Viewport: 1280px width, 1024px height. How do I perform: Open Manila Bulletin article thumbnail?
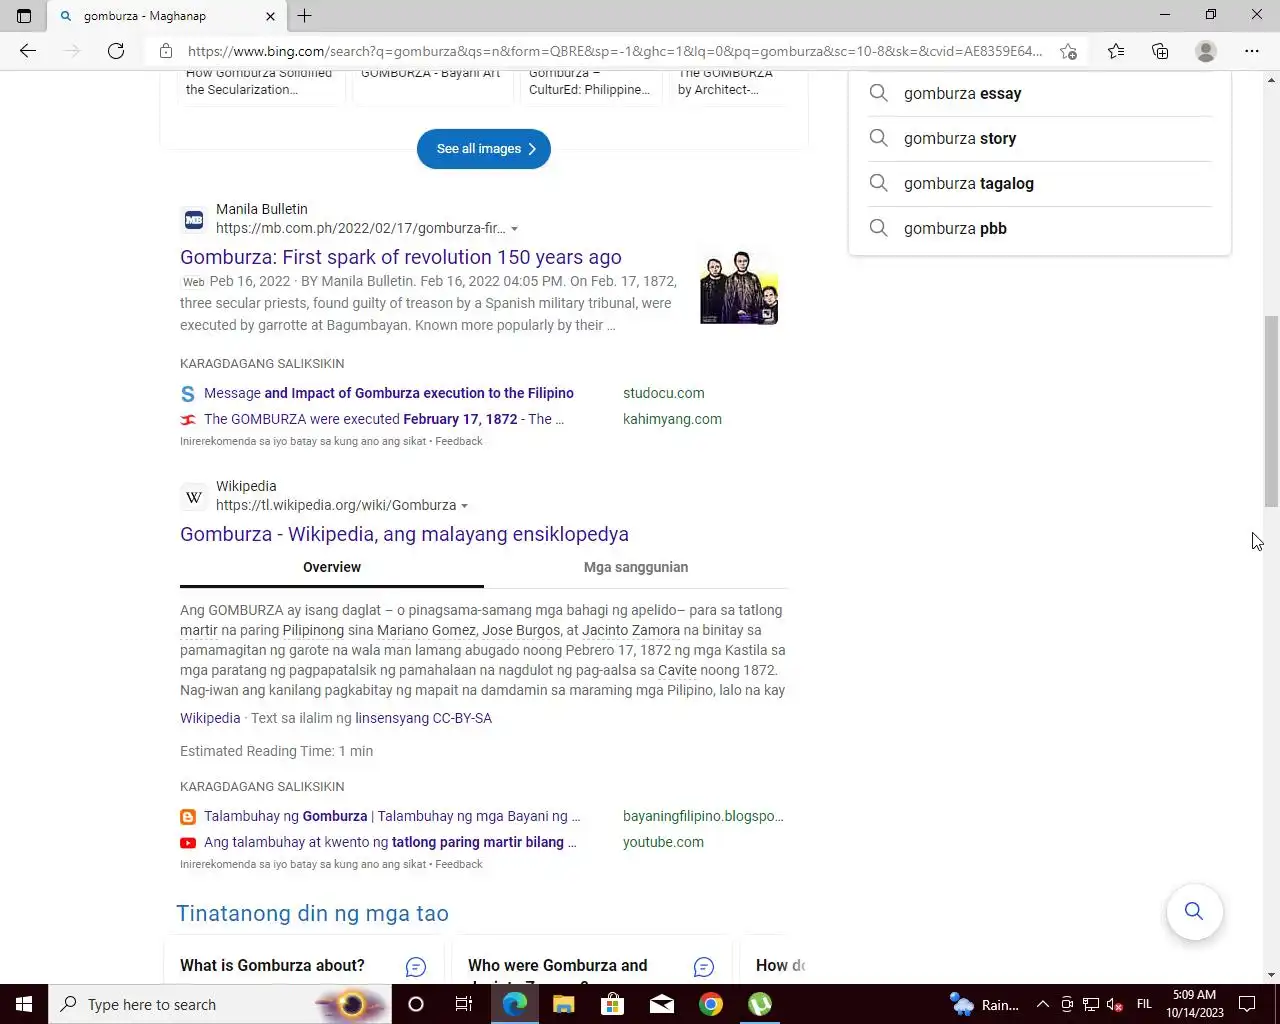739,288
